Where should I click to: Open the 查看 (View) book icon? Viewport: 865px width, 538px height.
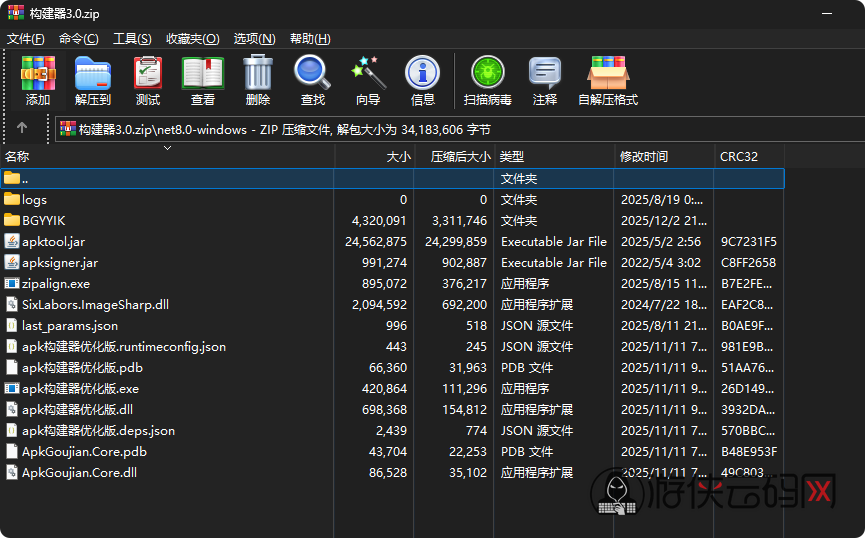(203, 80)
